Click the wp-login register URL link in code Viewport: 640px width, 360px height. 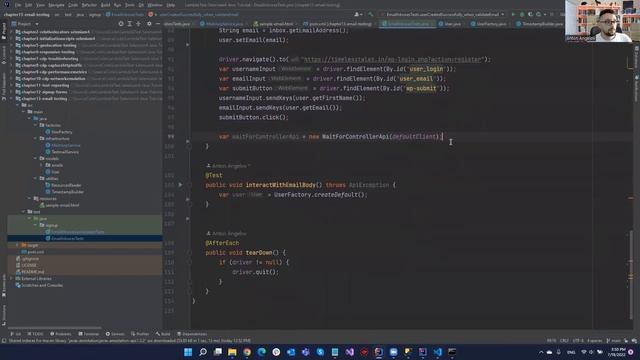click(393, 60)
